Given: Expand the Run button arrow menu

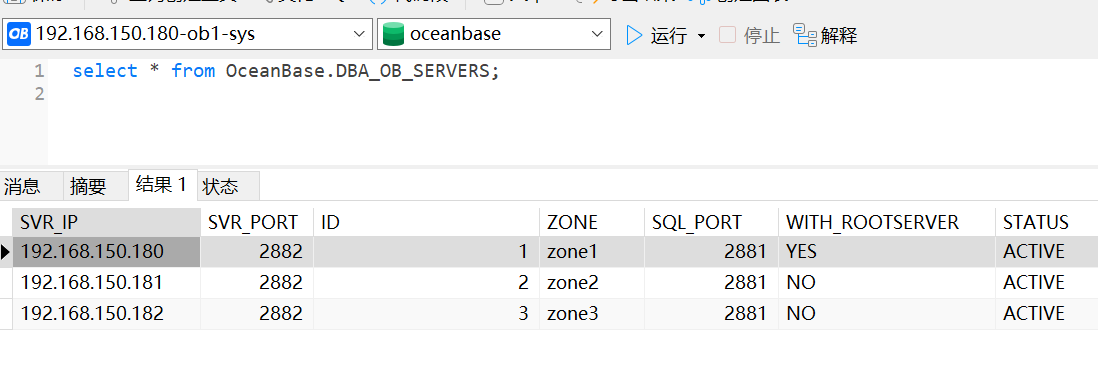Looking at the screenshot, I should pyautogui.click(x=702, y=36).
